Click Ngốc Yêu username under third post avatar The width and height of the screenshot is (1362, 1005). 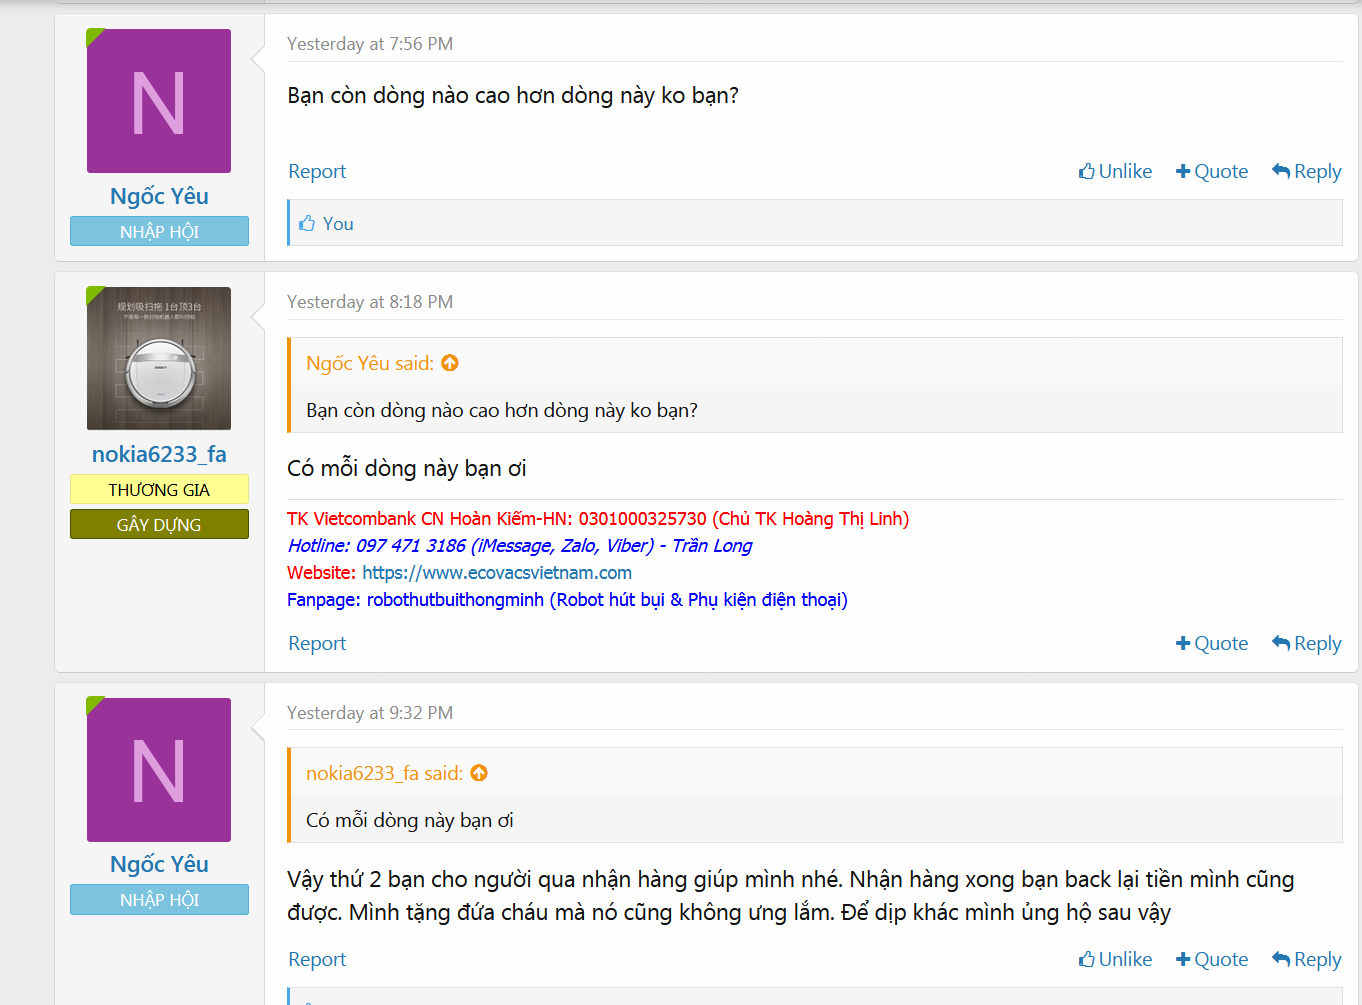coord(159,864)
